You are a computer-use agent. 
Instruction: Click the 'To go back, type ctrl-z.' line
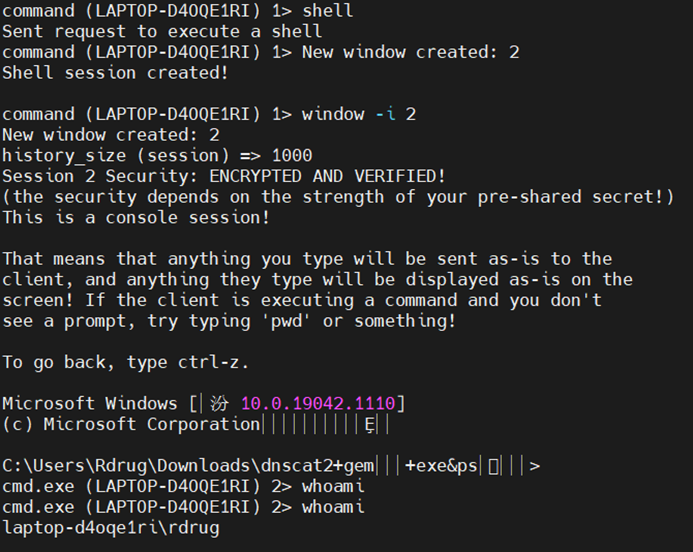pos(125,362)
